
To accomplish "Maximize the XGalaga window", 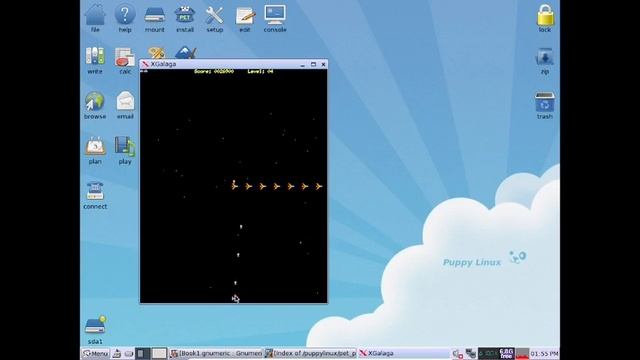I will (313, 64).
